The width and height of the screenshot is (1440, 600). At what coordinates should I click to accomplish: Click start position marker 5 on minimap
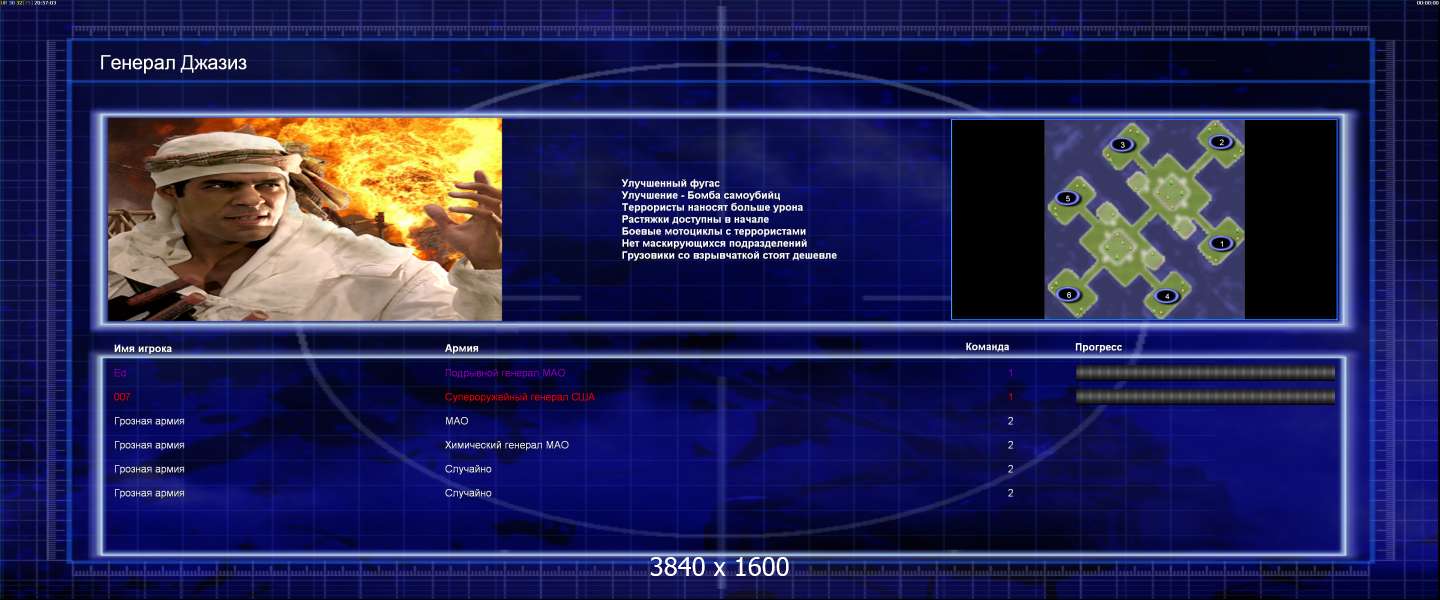point(1067,199)
